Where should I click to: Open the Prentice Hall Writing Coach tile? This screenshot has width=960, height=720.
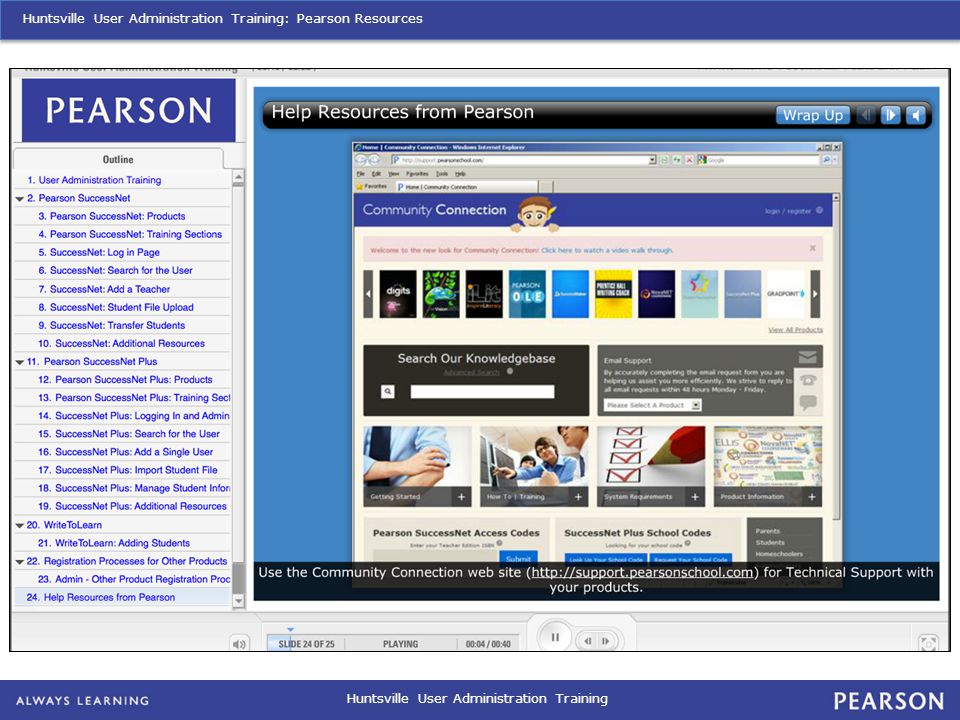click(x=613, y=294)
